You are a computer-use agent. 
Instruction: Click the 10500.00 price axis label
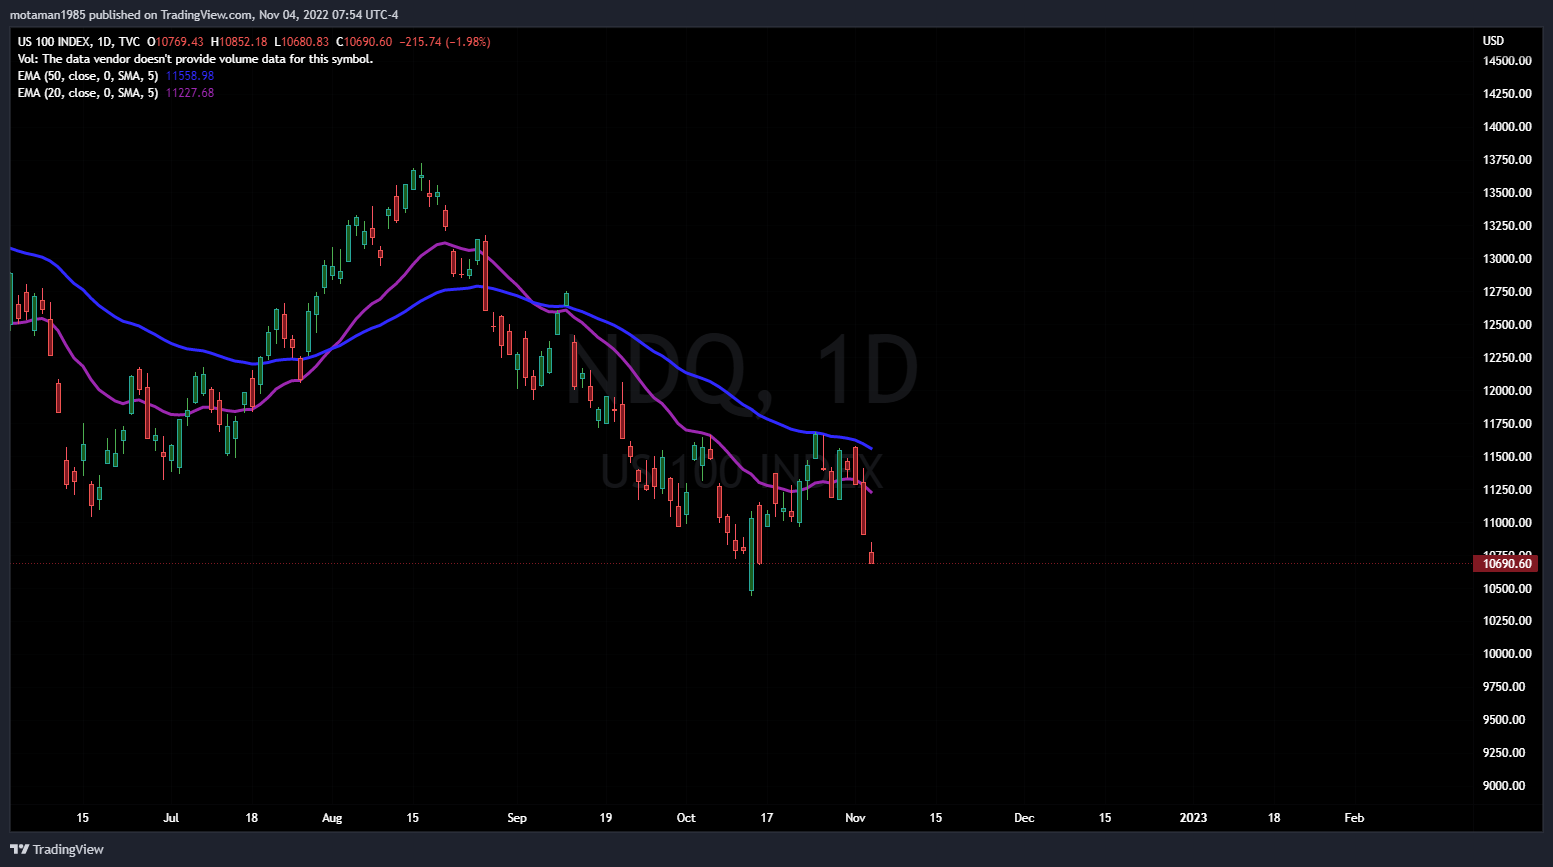click(x=1507, y=589)
